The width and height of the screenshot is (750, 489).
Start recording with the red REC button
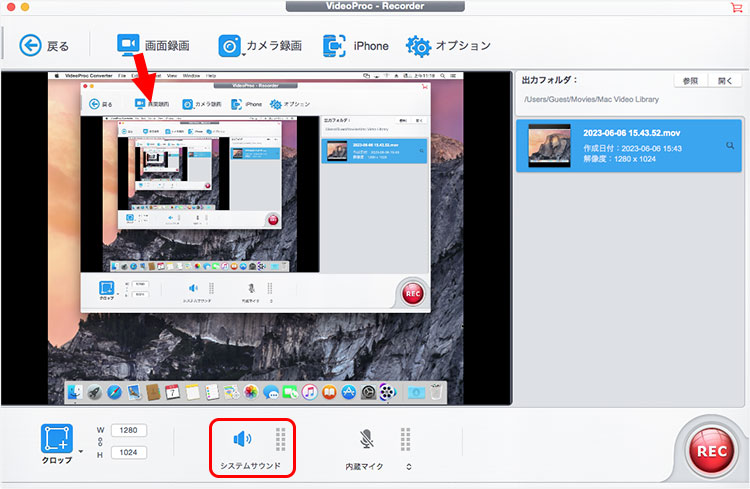pos(711,451)
